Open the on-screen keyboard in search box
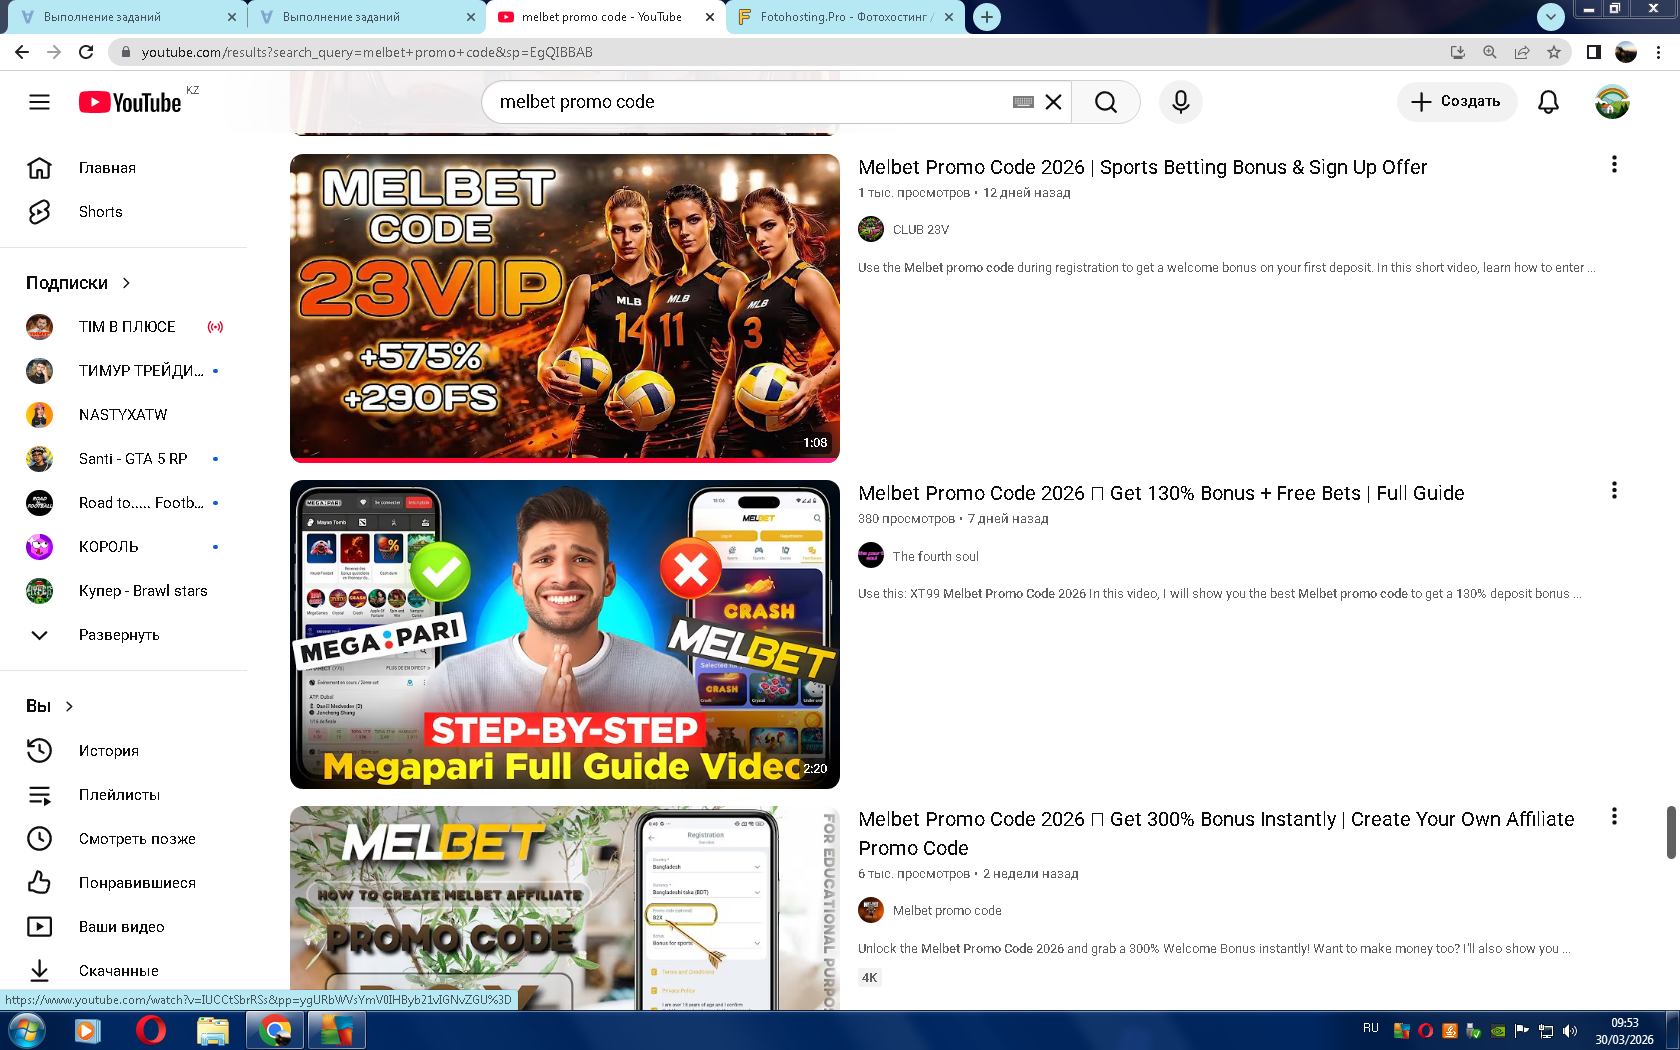 click(1023, 102)
